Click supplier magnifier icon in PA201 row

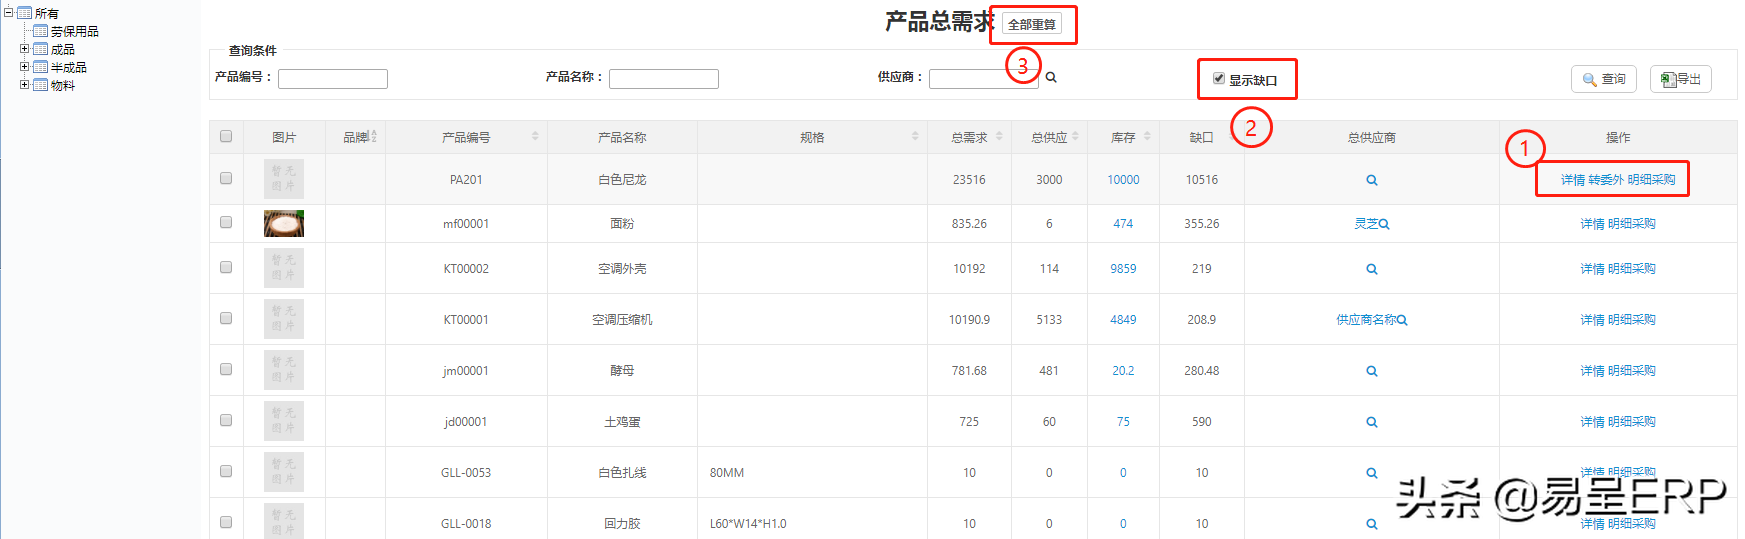[1371, 180]
